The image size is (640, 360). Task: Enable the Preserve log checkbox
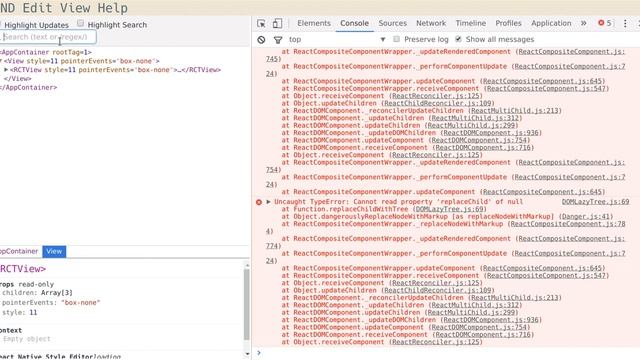pos(396,39)
